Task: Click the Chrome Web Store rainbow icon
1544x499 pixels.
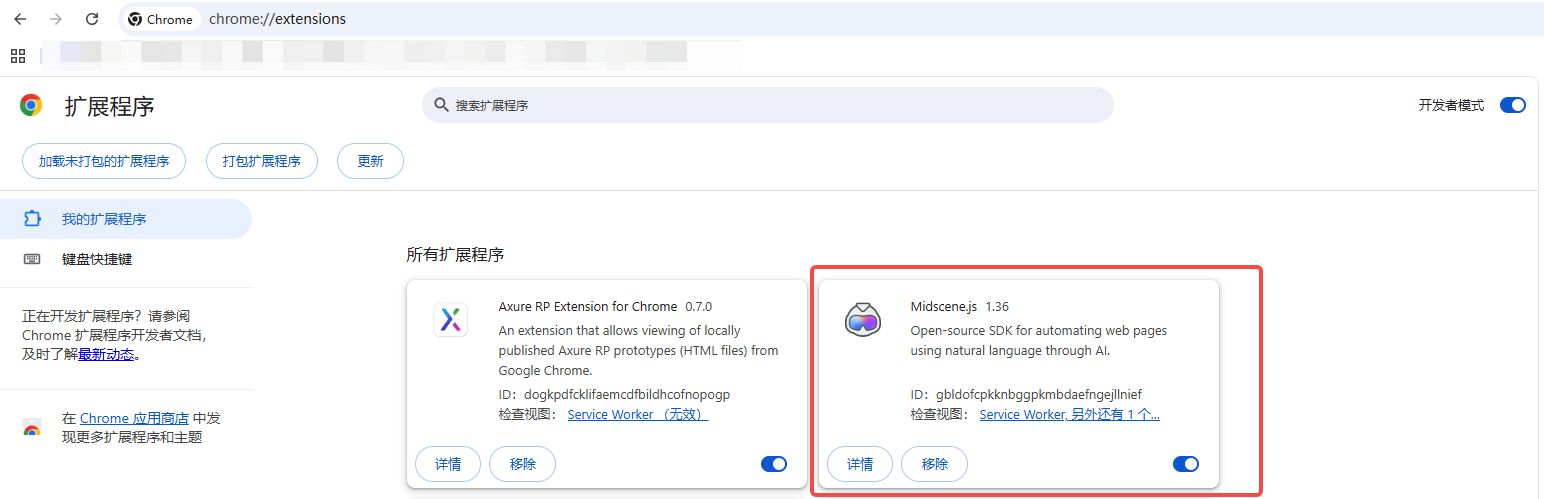Action: tap(32, 428)
